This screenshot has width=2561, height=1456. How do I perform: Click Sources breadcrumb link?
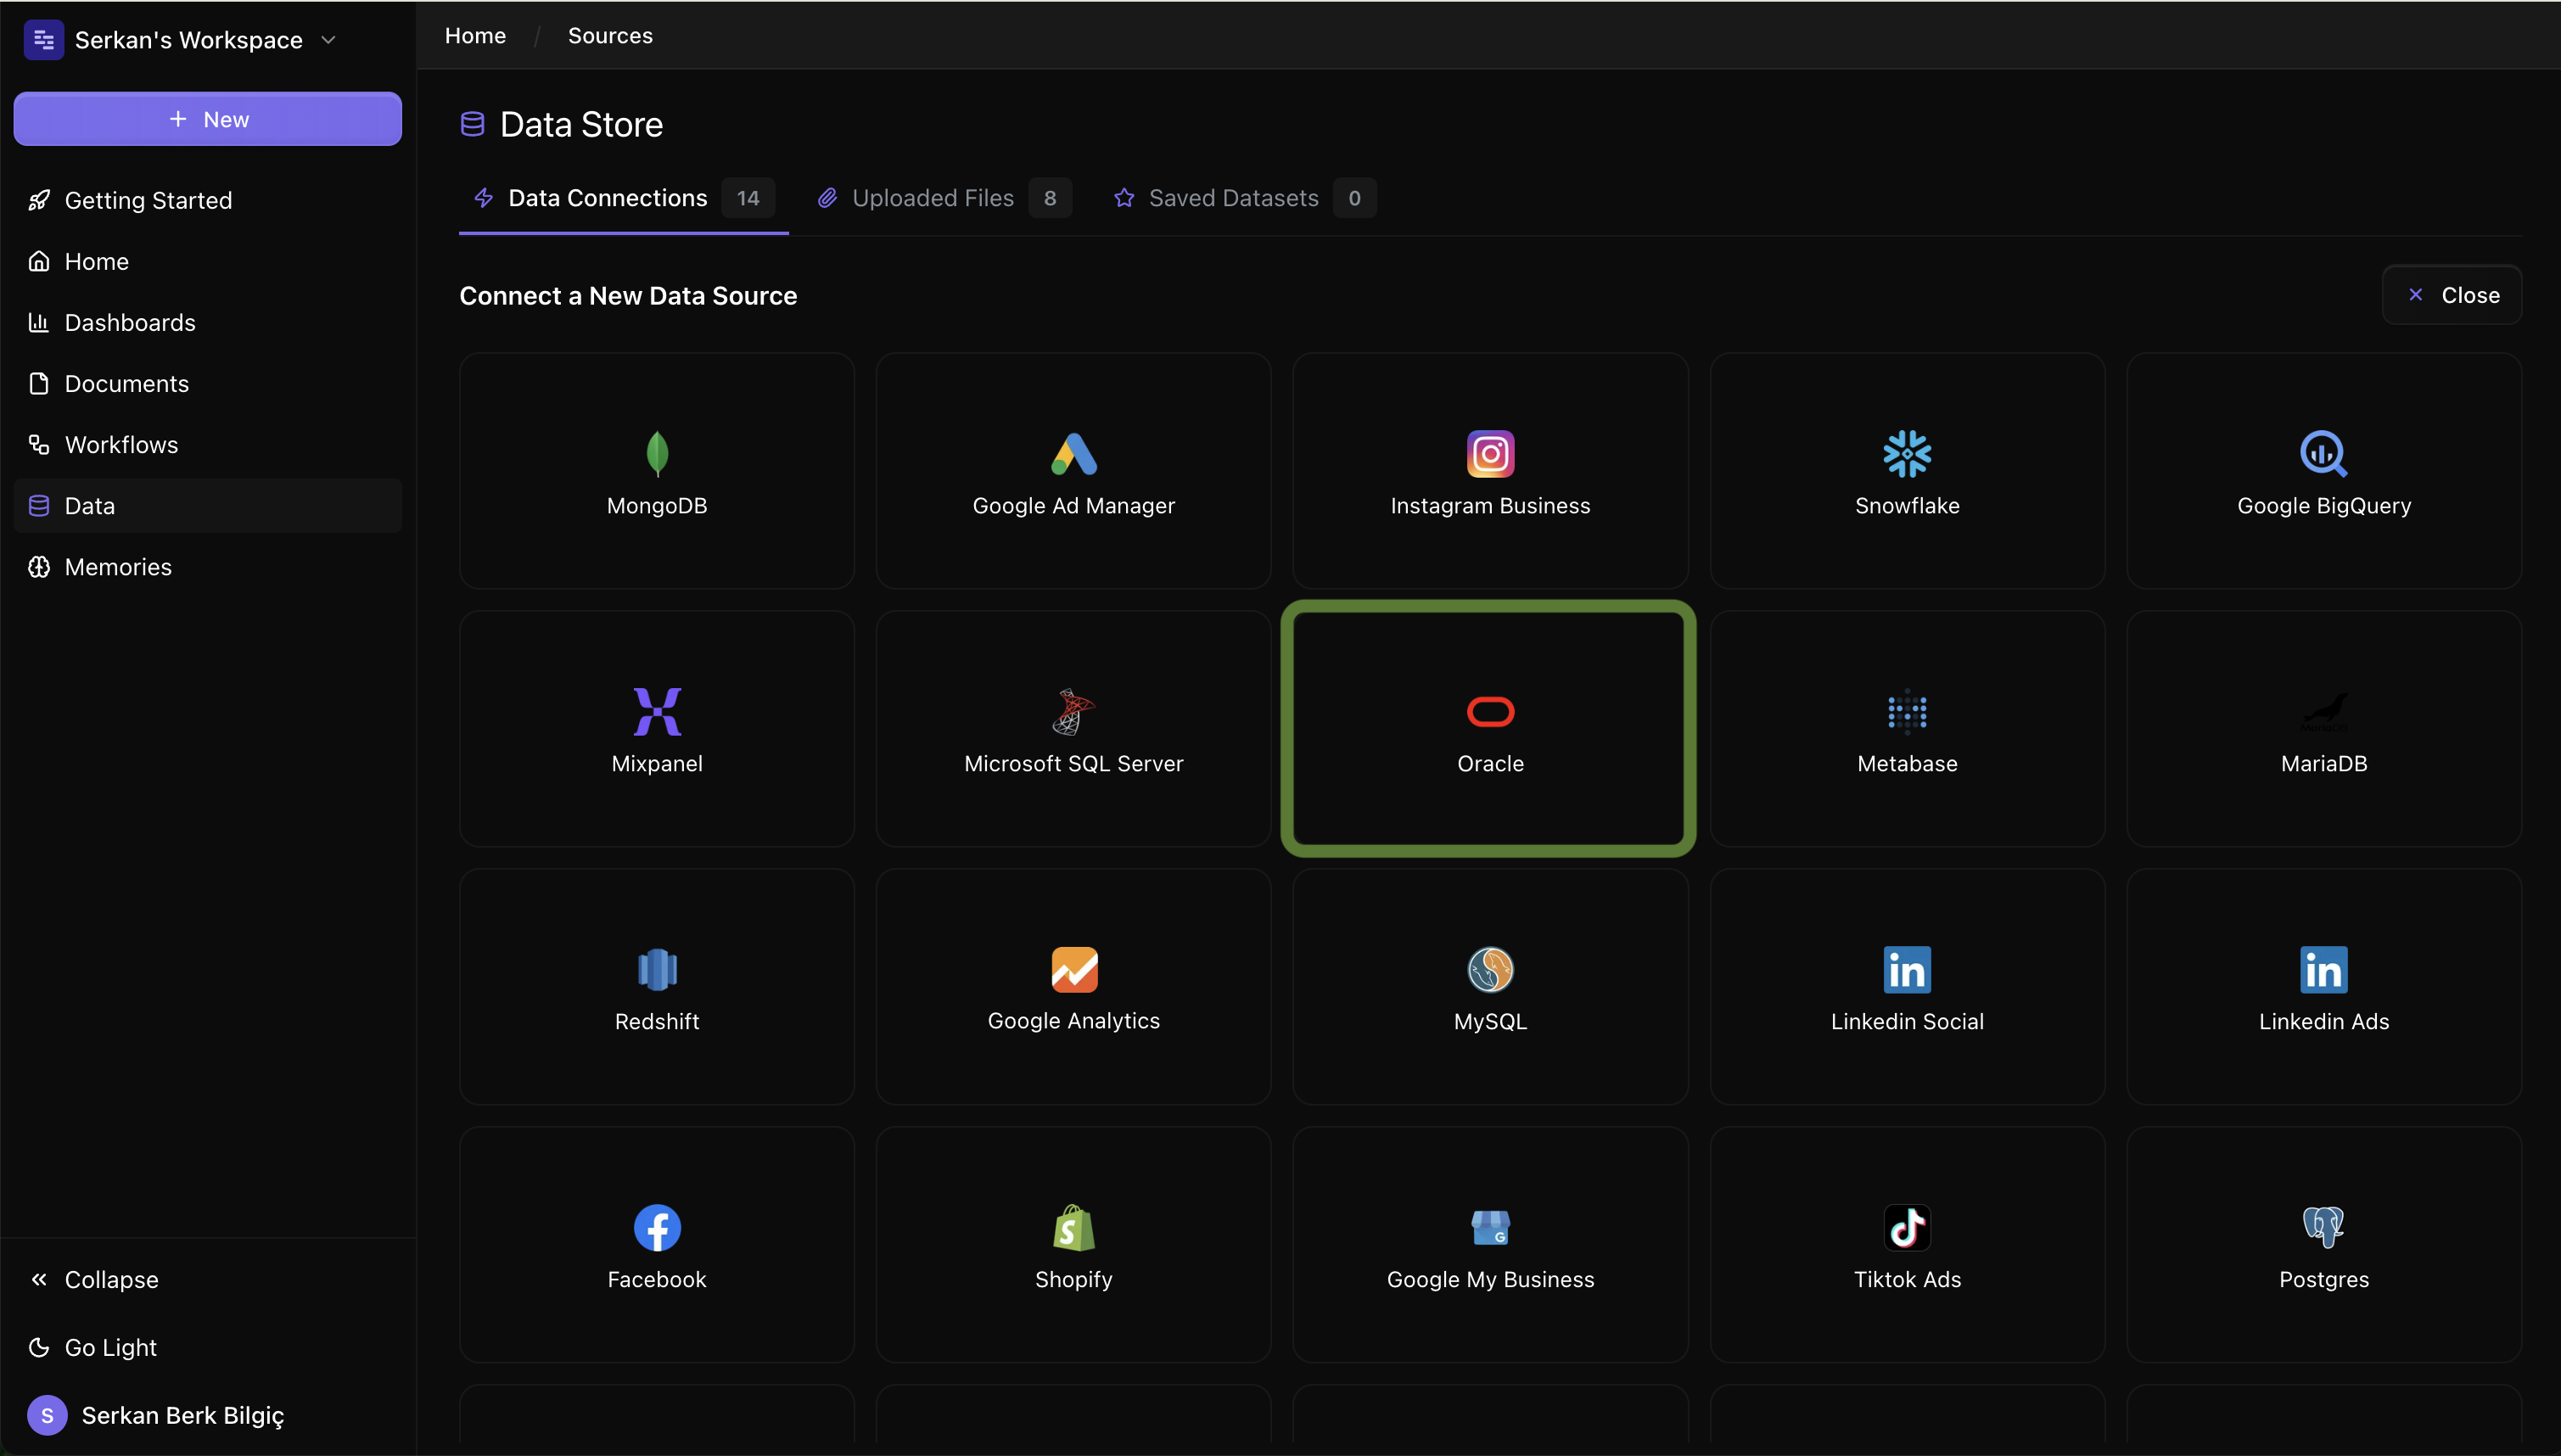point(610,35)
